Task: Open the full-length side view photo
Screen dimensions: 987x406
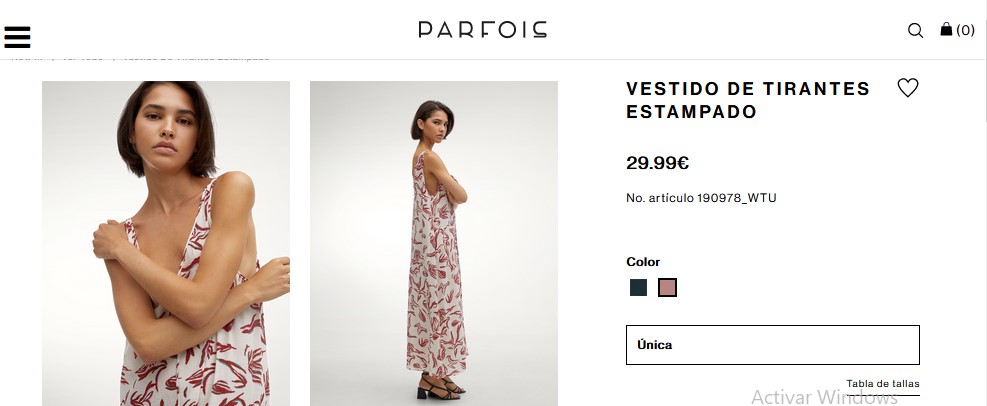Action: pyautogui.click(x=433, y=243)
